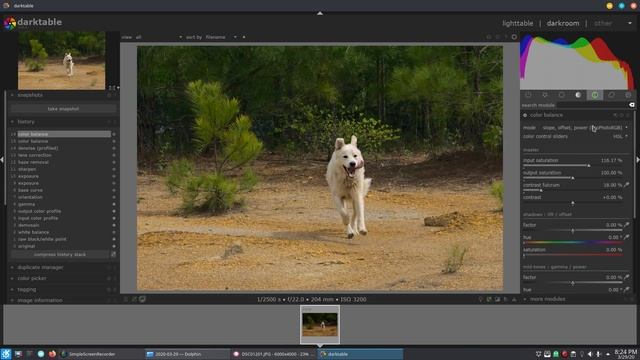
Task: Click the navigation preview thumbnail
Action: click(61, 60)
